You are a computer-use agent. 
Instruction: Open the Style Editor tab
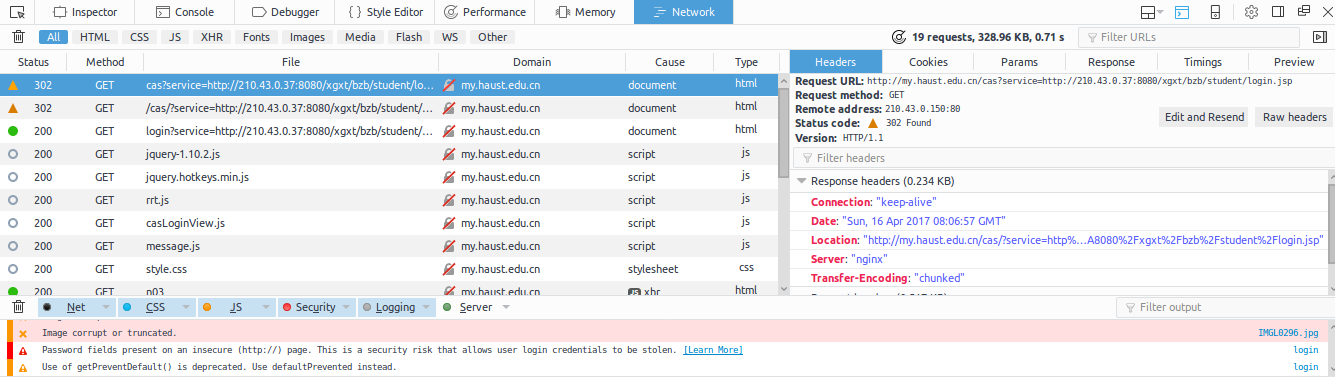pos(386,12)
